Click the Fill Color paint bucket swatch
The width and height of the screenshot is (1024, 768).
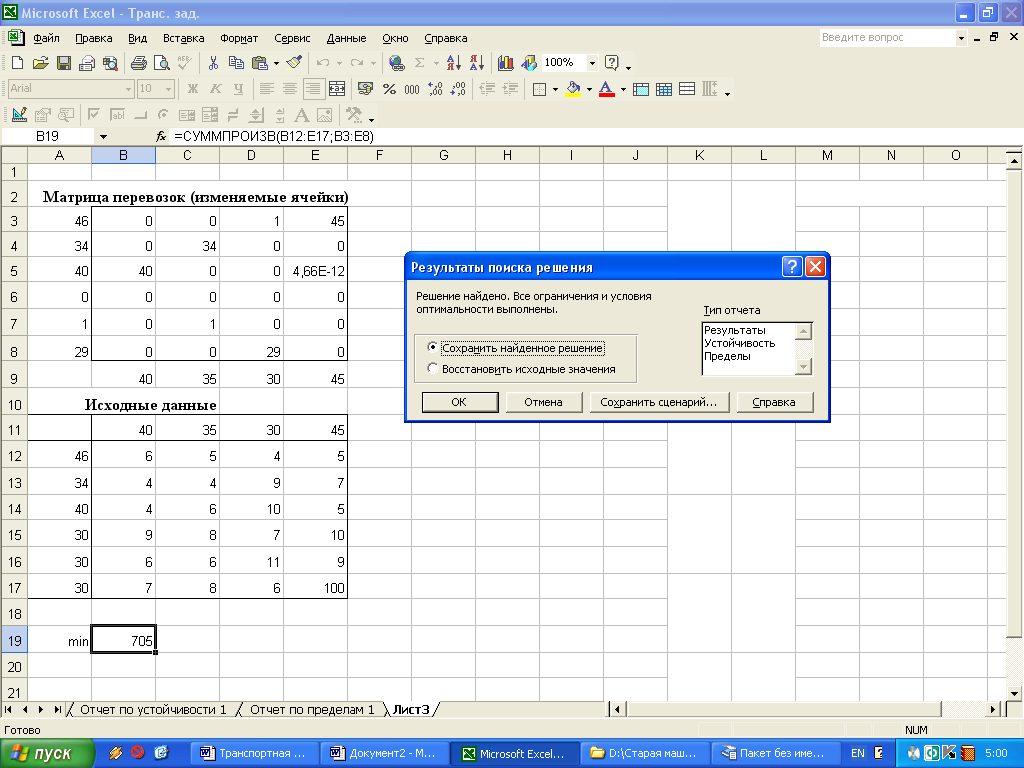coord(573,89)
